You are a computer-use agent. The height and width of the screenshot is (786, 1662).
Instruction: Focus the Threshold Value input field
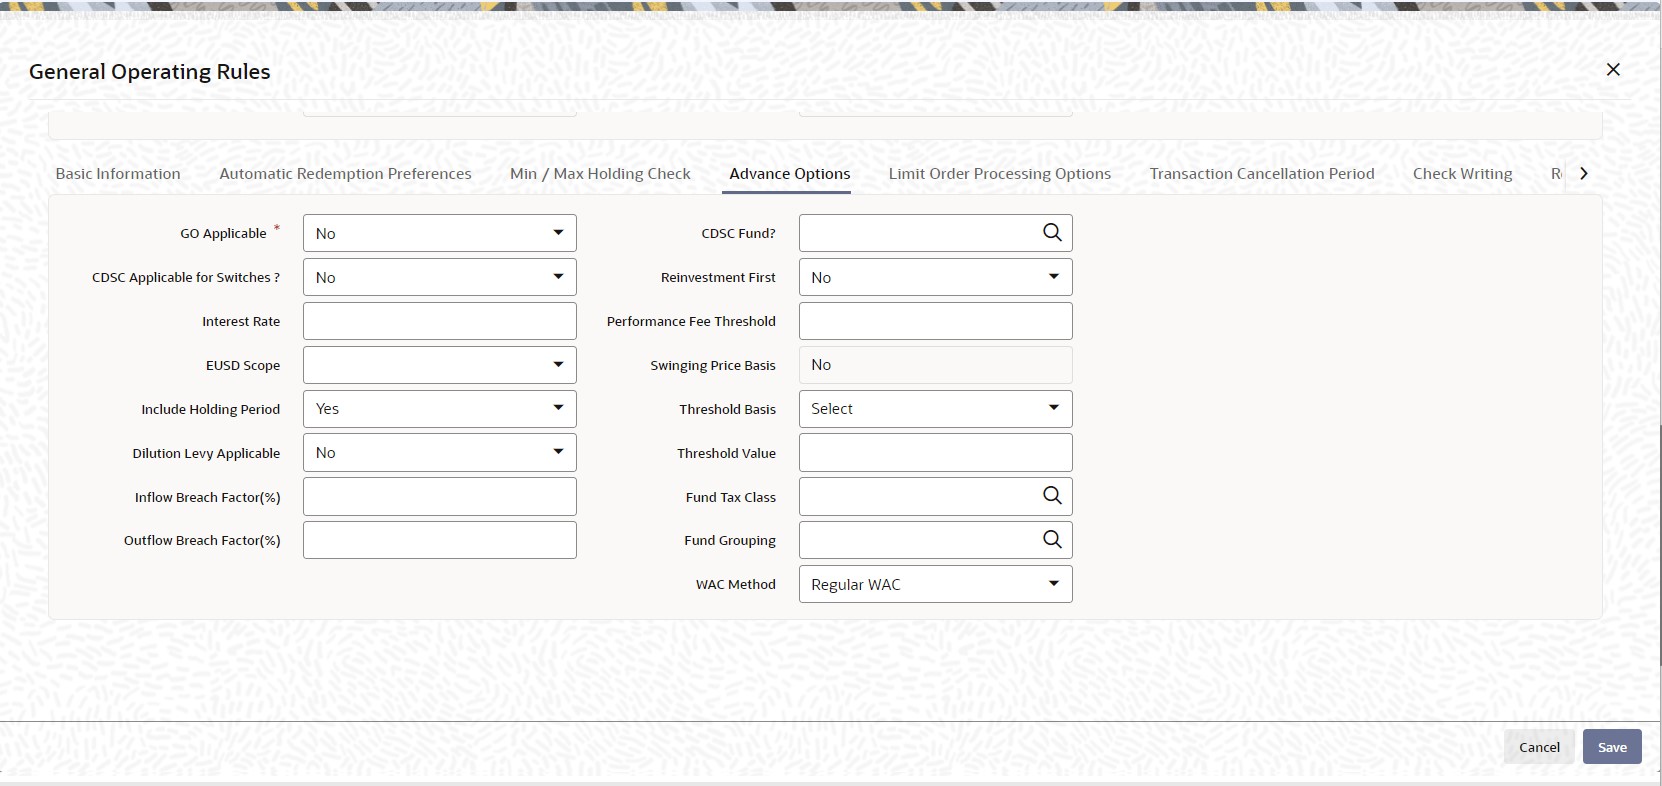pyautogui.click(x=936, y=453)
